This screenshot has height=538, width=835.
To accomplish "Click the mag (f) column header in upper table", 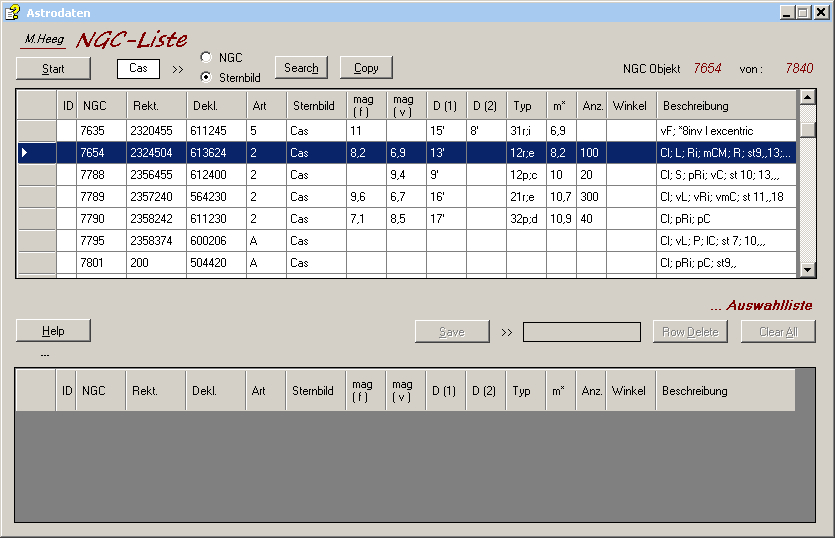I will (366, 105).
